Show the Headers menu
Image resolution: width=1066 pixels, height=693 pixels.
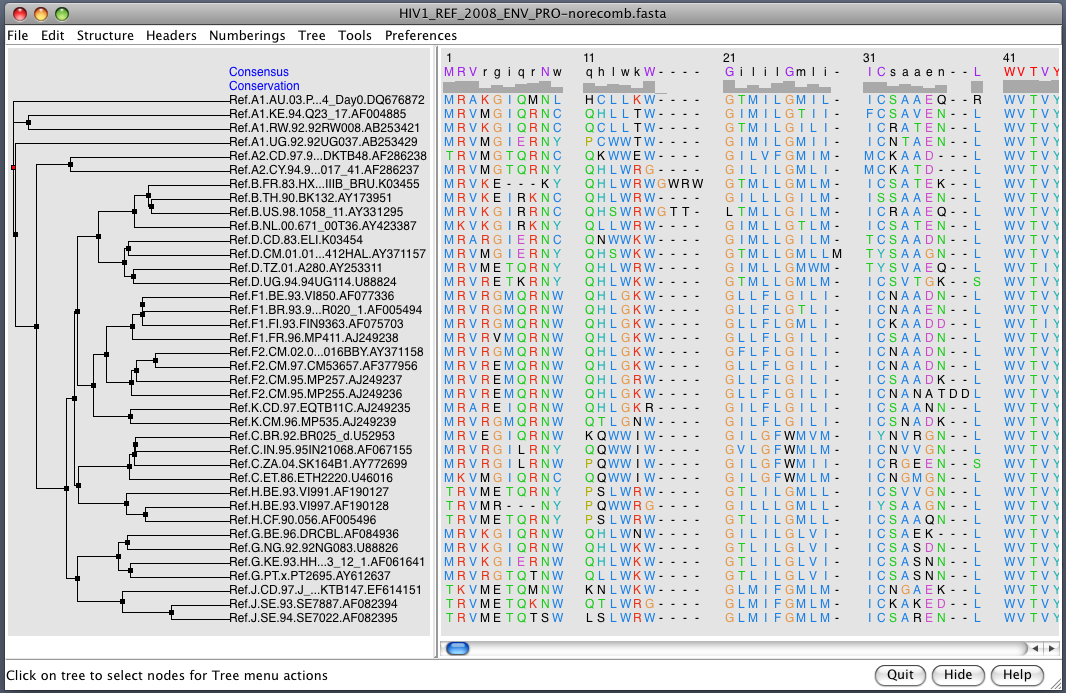[171, 35]
